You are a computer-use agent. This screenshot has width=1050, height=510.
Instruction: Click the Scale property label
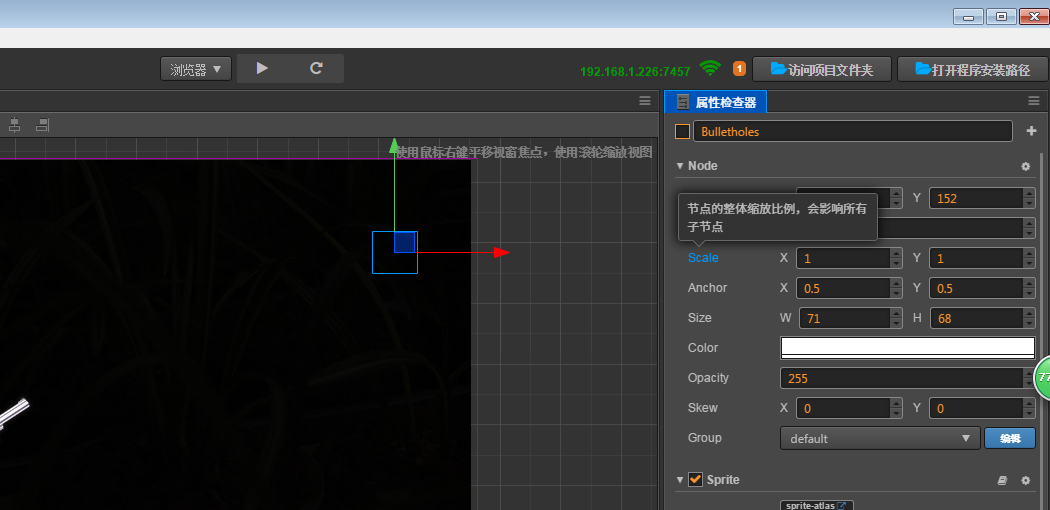coord(702,258)
